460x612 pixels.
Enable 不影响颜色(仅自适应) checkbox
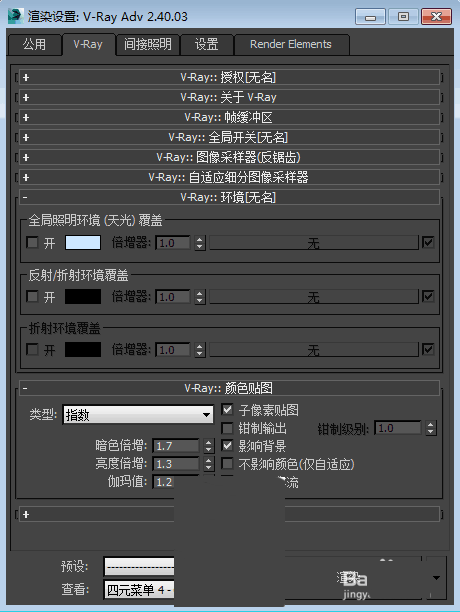coord(227,464)
